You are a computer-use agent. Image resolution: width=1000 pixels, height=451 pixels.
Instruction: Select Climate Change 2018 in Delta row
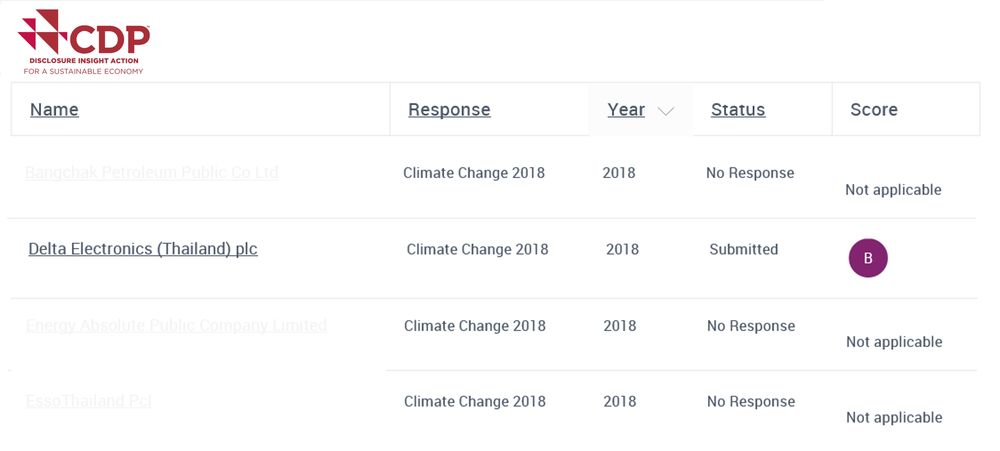(478, 249)
